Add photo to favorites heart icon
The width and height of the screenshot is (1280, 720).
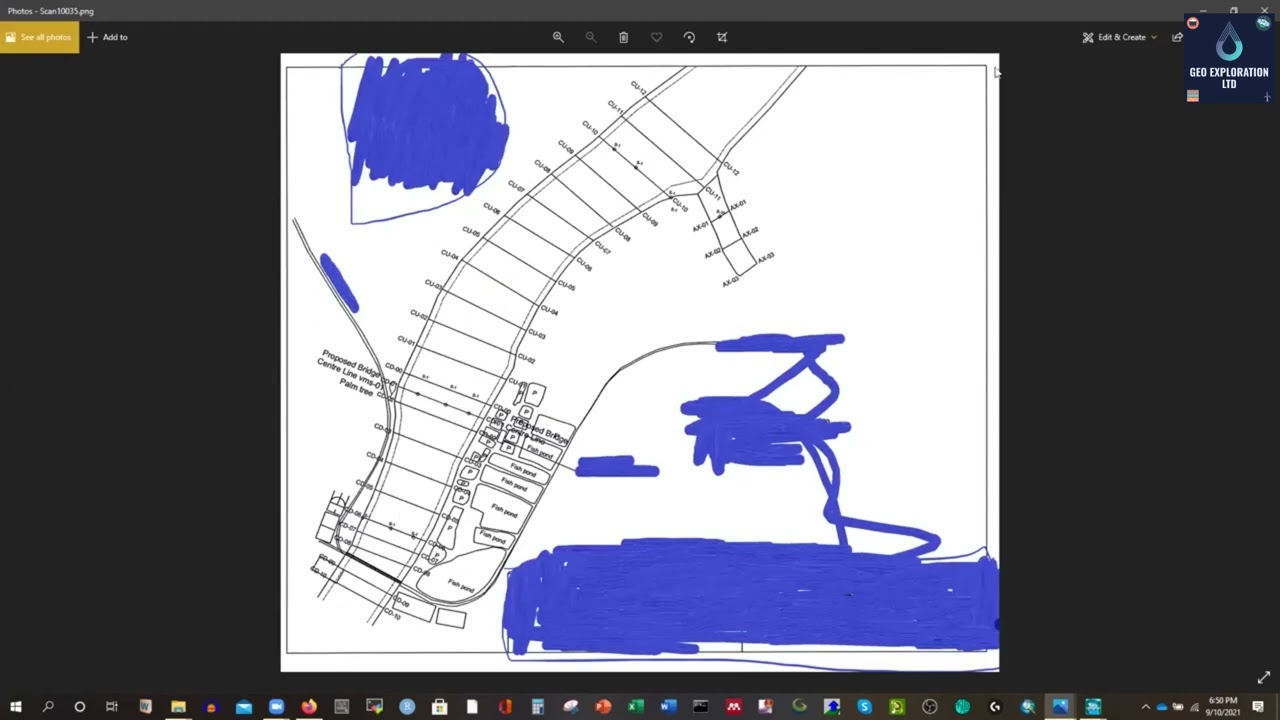coord(656,37)
